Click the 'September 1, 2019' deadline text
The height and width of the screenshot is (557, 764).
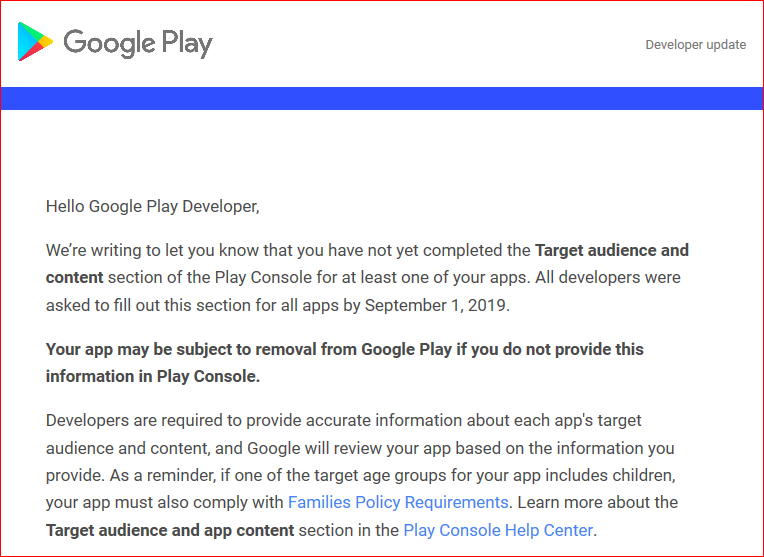tap(436, 306)
